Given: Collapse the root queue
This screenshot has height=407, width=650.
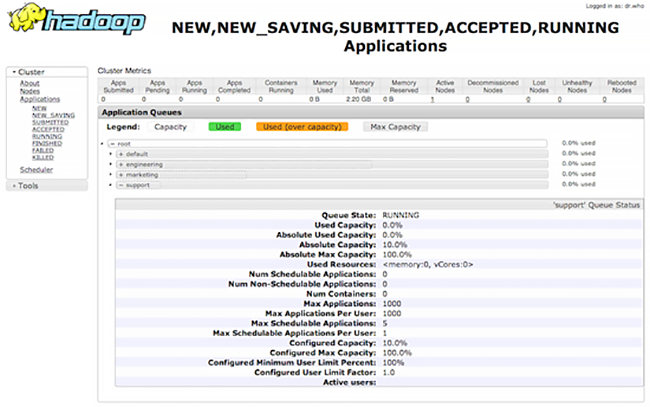Looking at the screenshot, I should [x=112, y=144].
